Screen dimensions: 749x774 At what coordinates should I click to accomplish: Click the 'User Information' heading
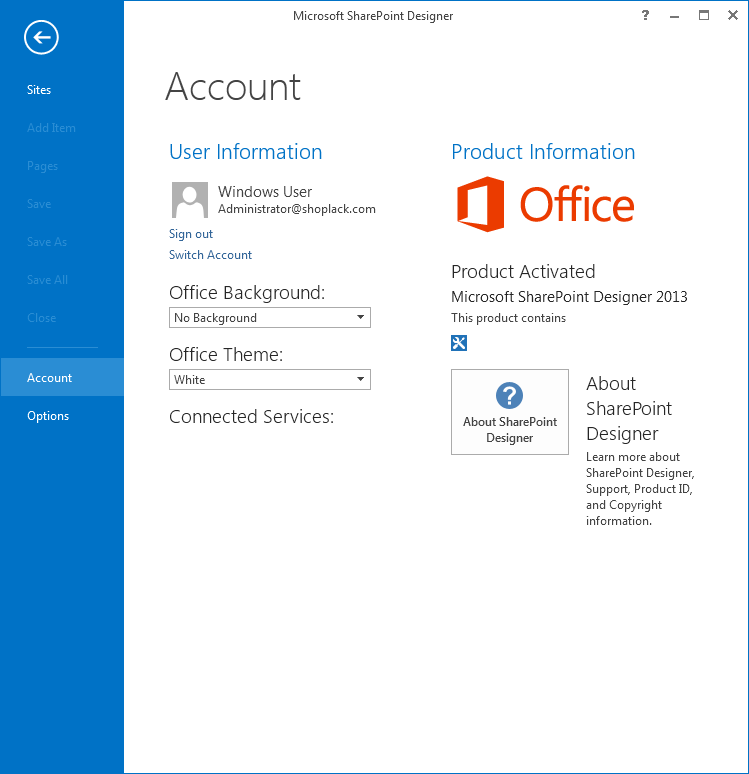click(245, 152)
